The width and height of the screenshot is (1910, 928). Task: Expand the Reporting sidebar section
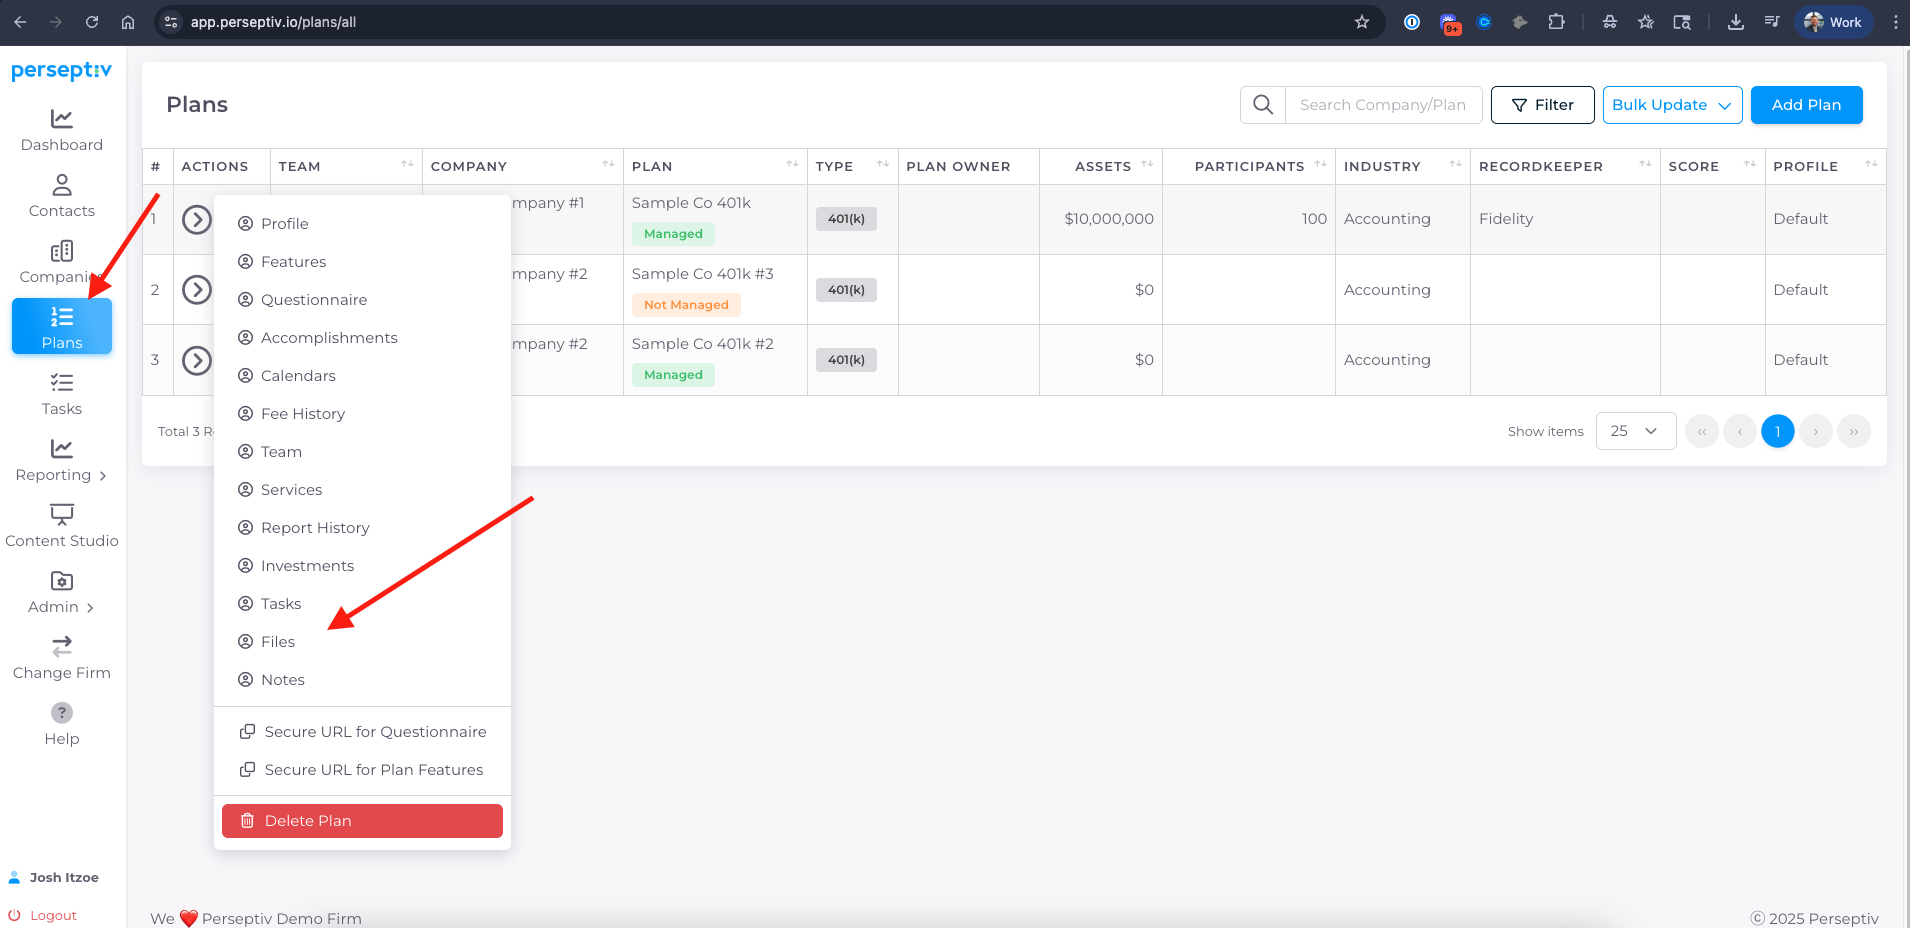tap(62, 461)
